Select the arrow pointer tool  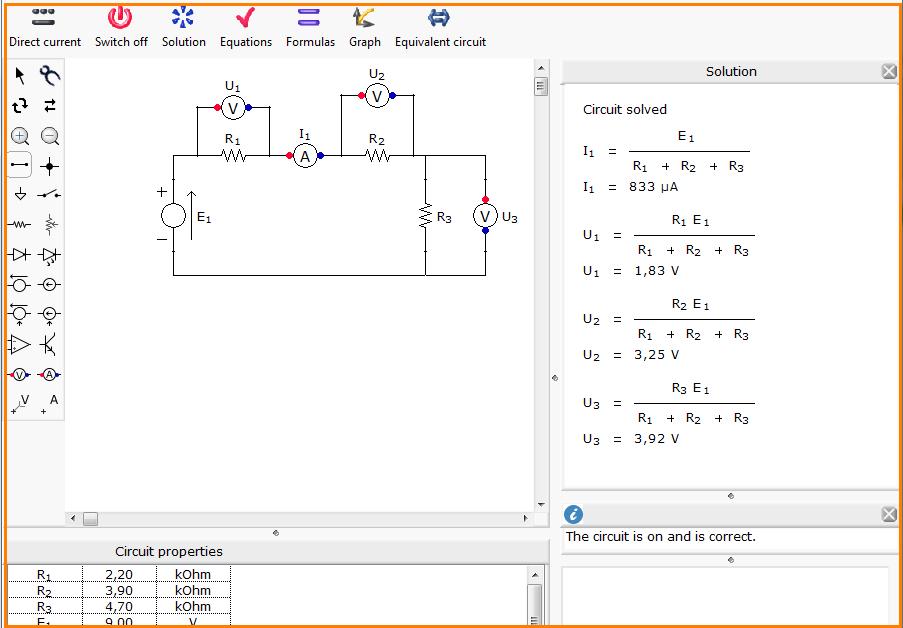20,75
